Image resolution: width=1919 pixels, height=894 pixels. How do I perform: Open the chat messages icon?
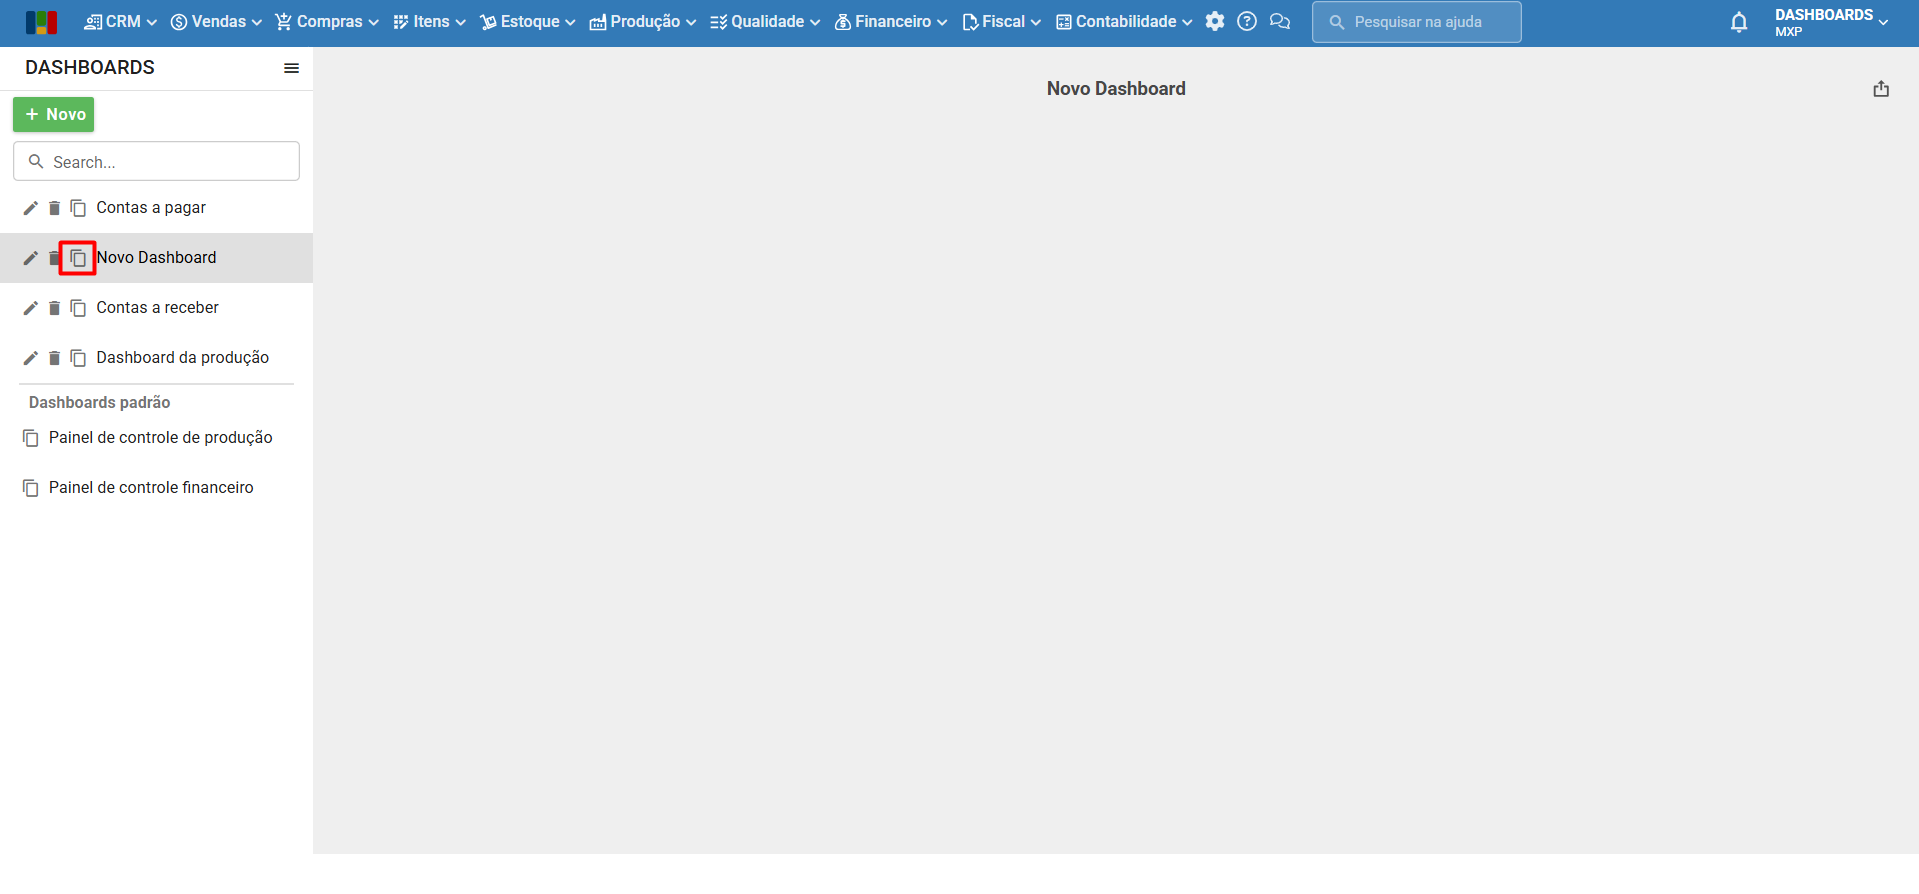point(1280,21)
